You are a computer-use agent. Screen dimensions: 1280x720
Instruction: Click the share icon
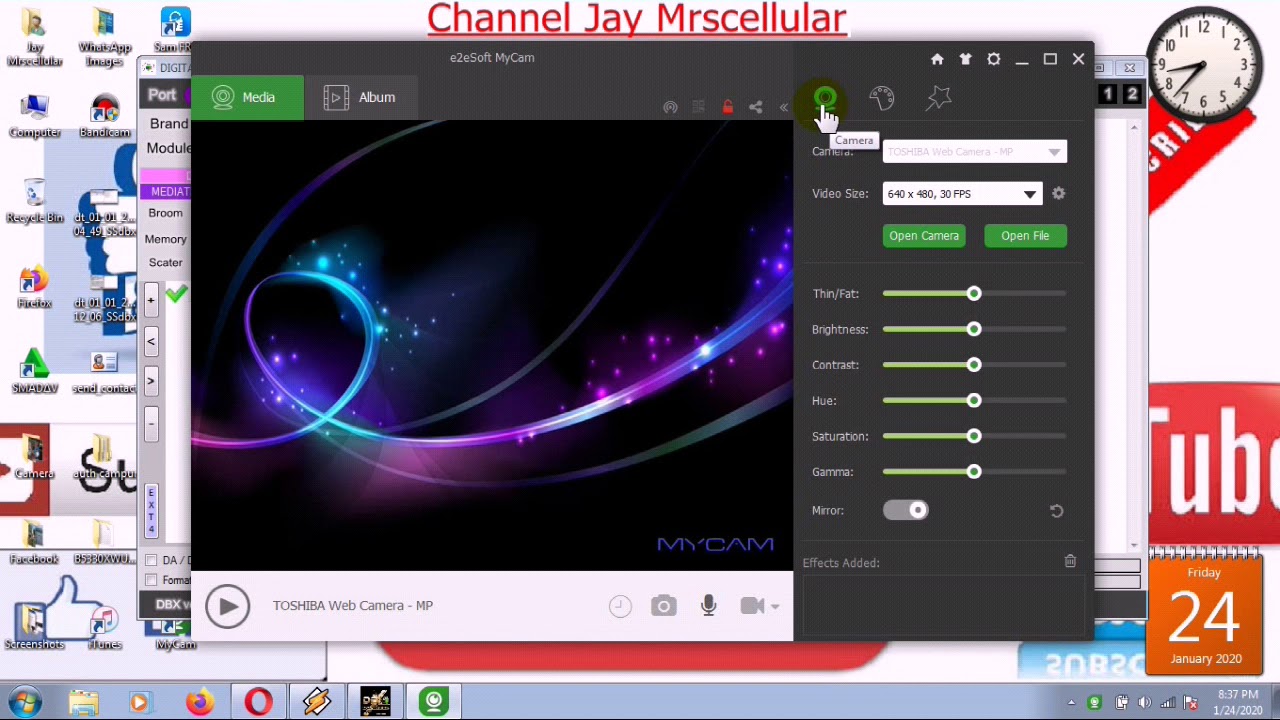coord(756,107)
